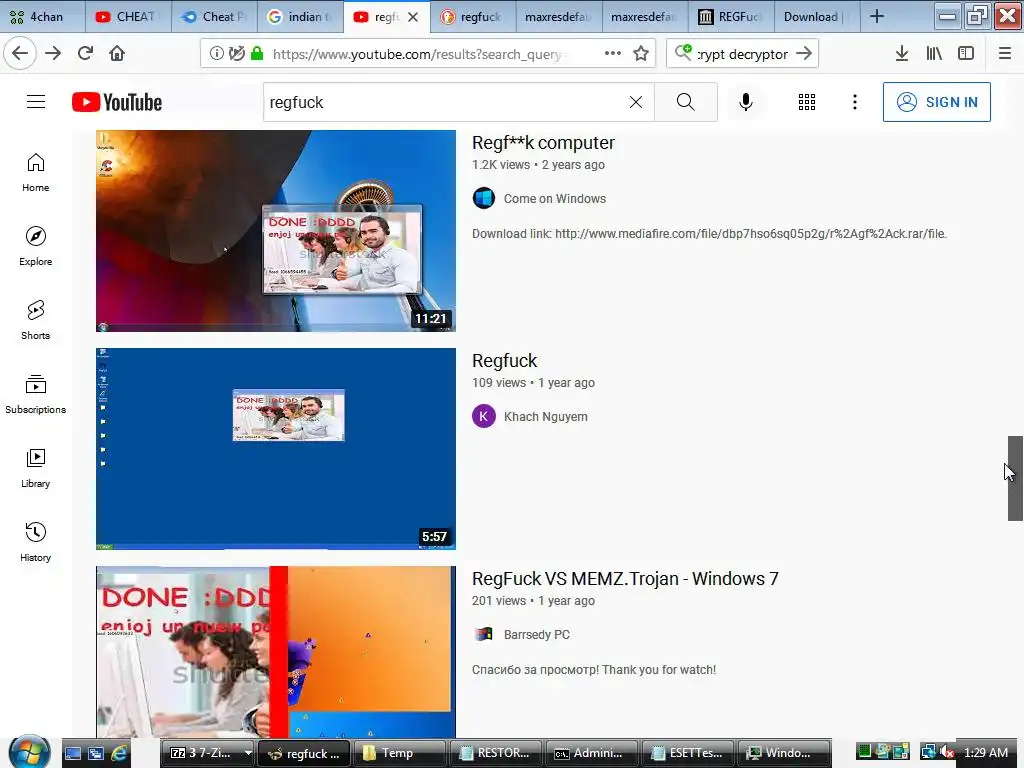This screenshot has height=768, width=1024.
Task: Open the Khach Nguyem channel name
Action: click(x=545, y=417)
